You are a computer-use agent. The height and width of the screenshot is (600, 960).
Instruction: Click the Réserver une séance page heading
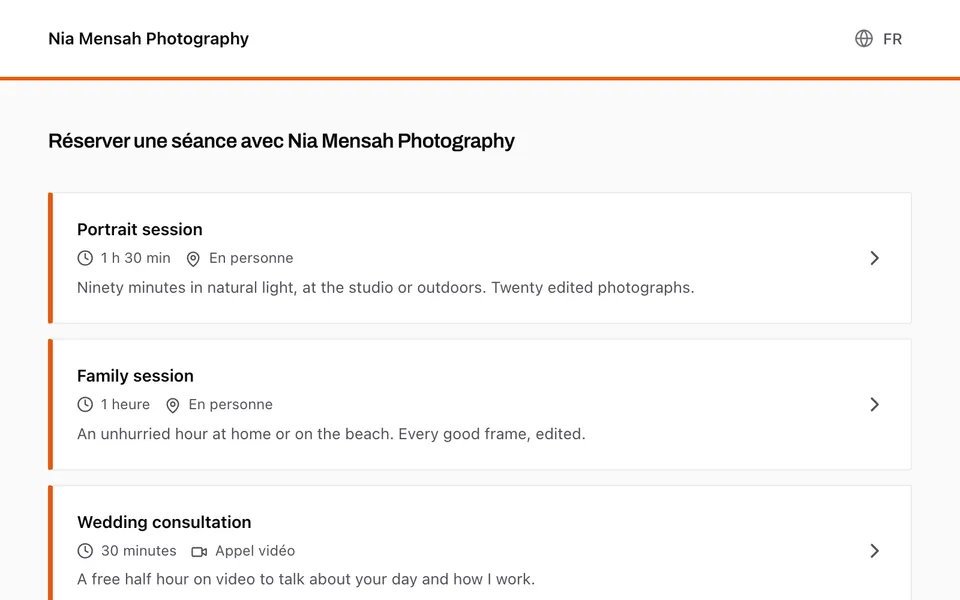pos(281,141)
